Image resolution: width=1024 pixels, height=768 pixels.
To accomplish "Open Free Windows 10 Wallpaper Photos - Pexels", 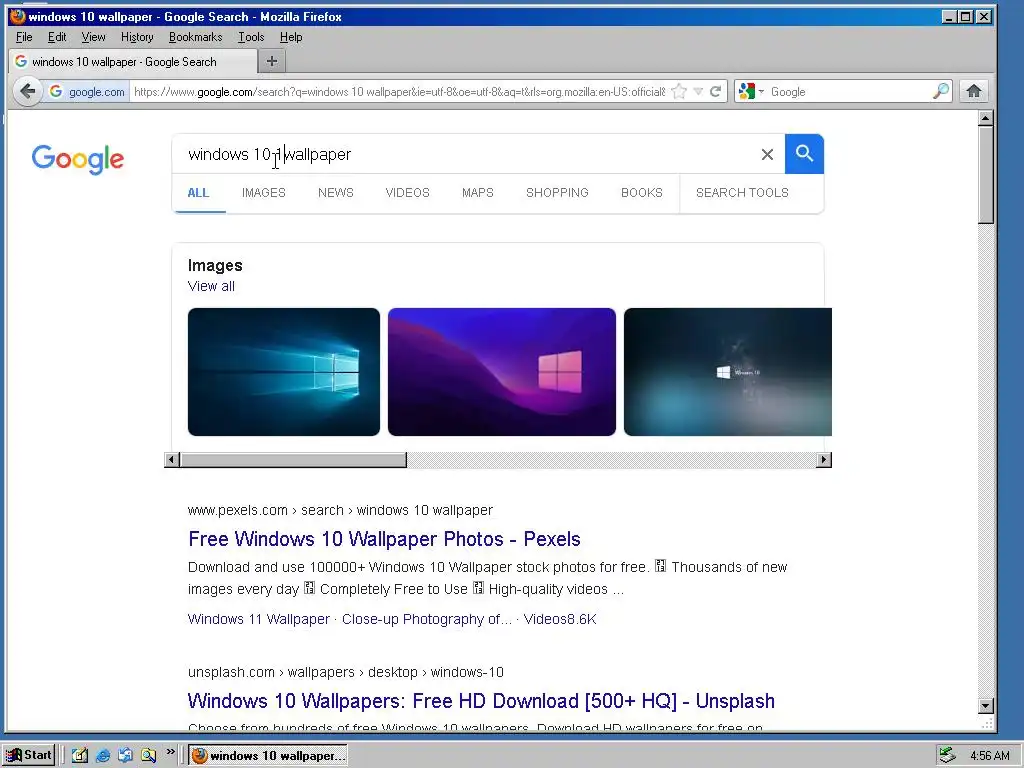I will 384,539.
